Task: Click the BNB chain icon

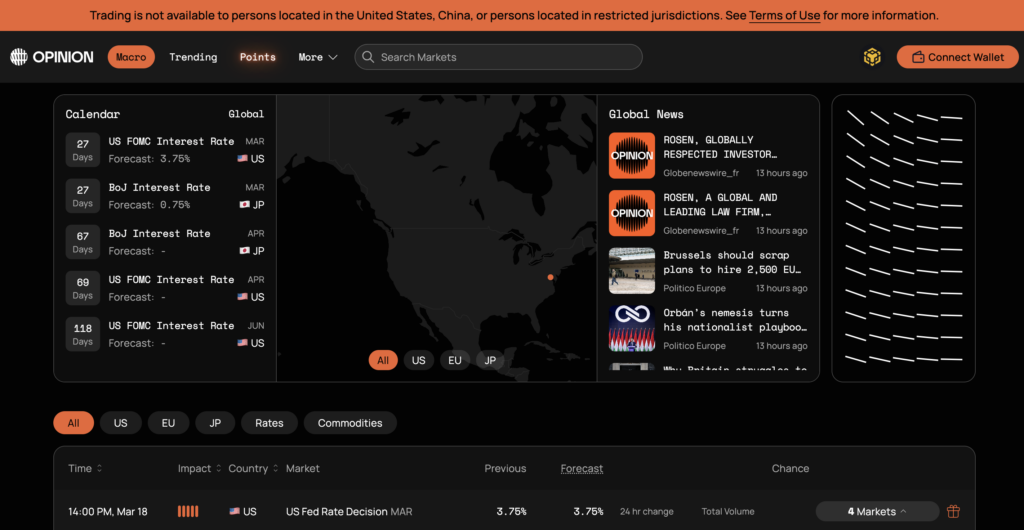Action: 872,57
